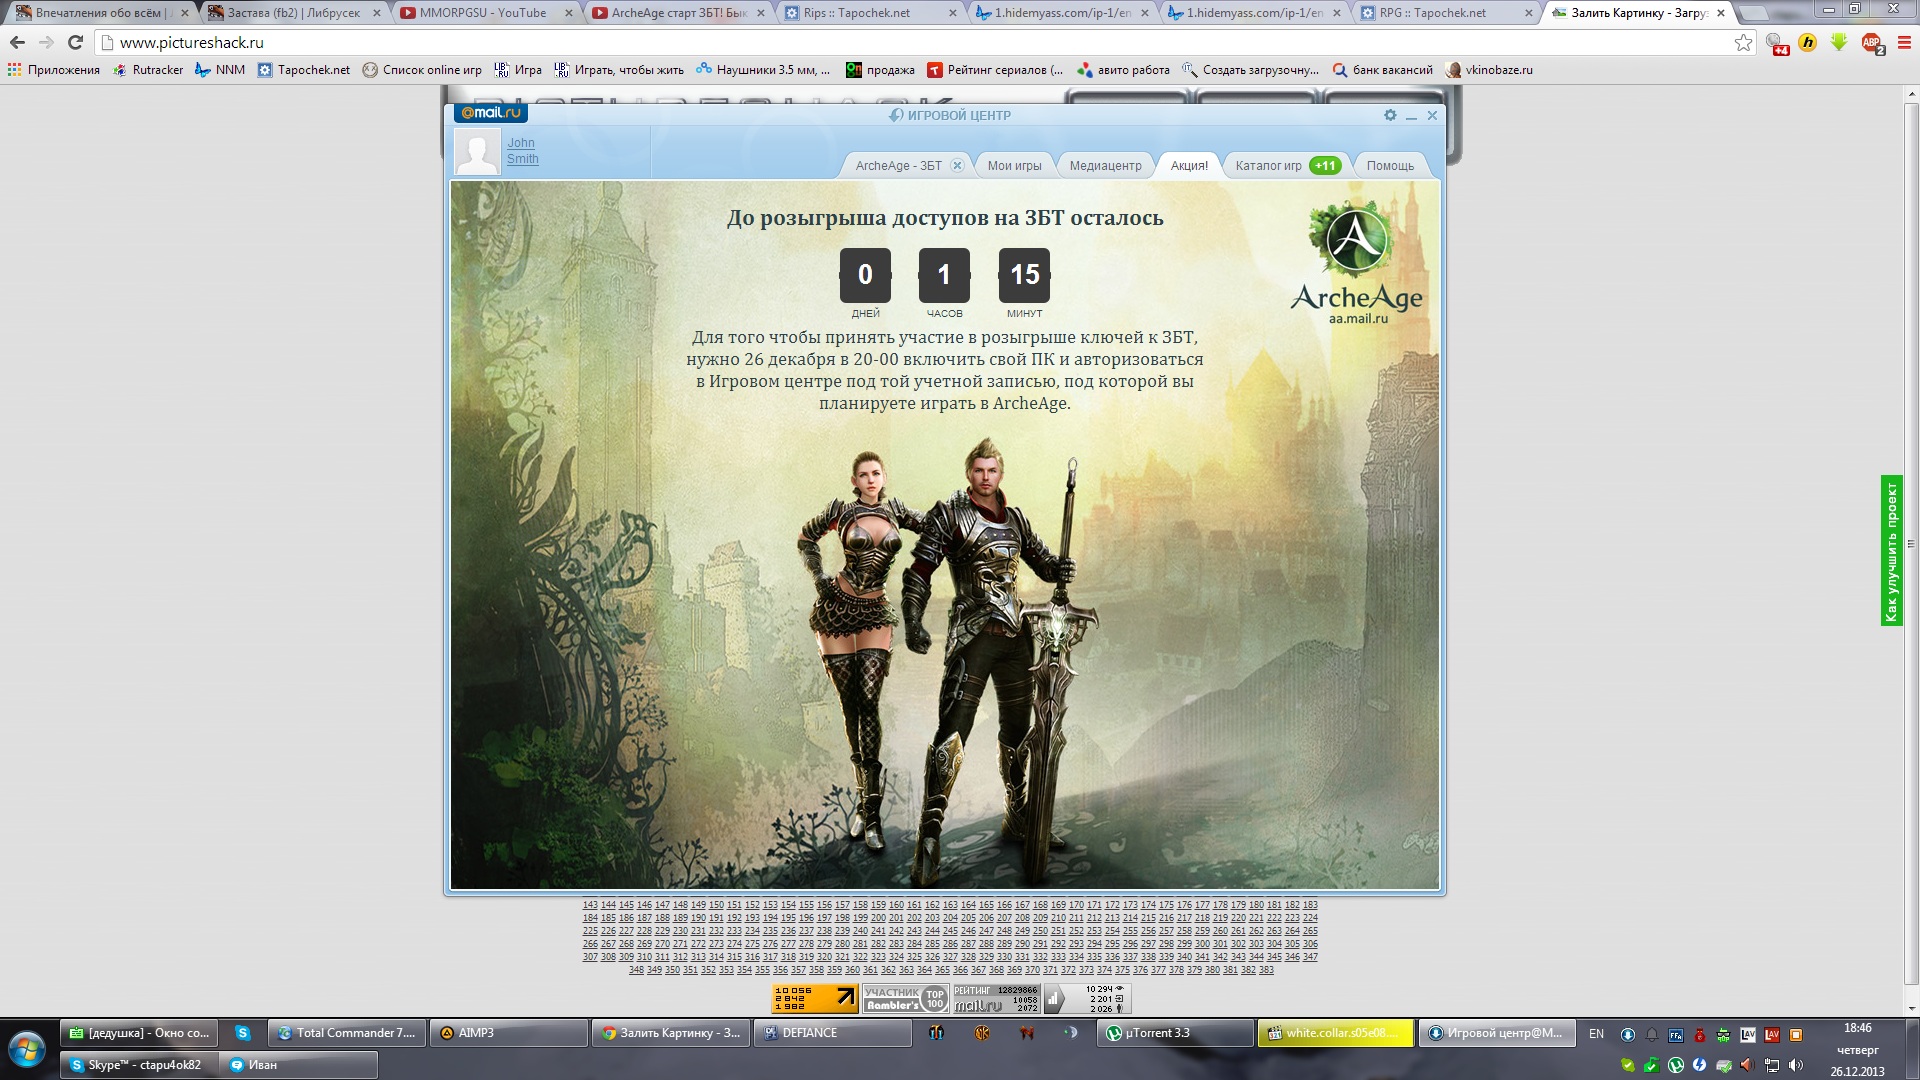Click the FFA tray icon
This screenshot has width=1920, height=1080.
[1676, 1035]
